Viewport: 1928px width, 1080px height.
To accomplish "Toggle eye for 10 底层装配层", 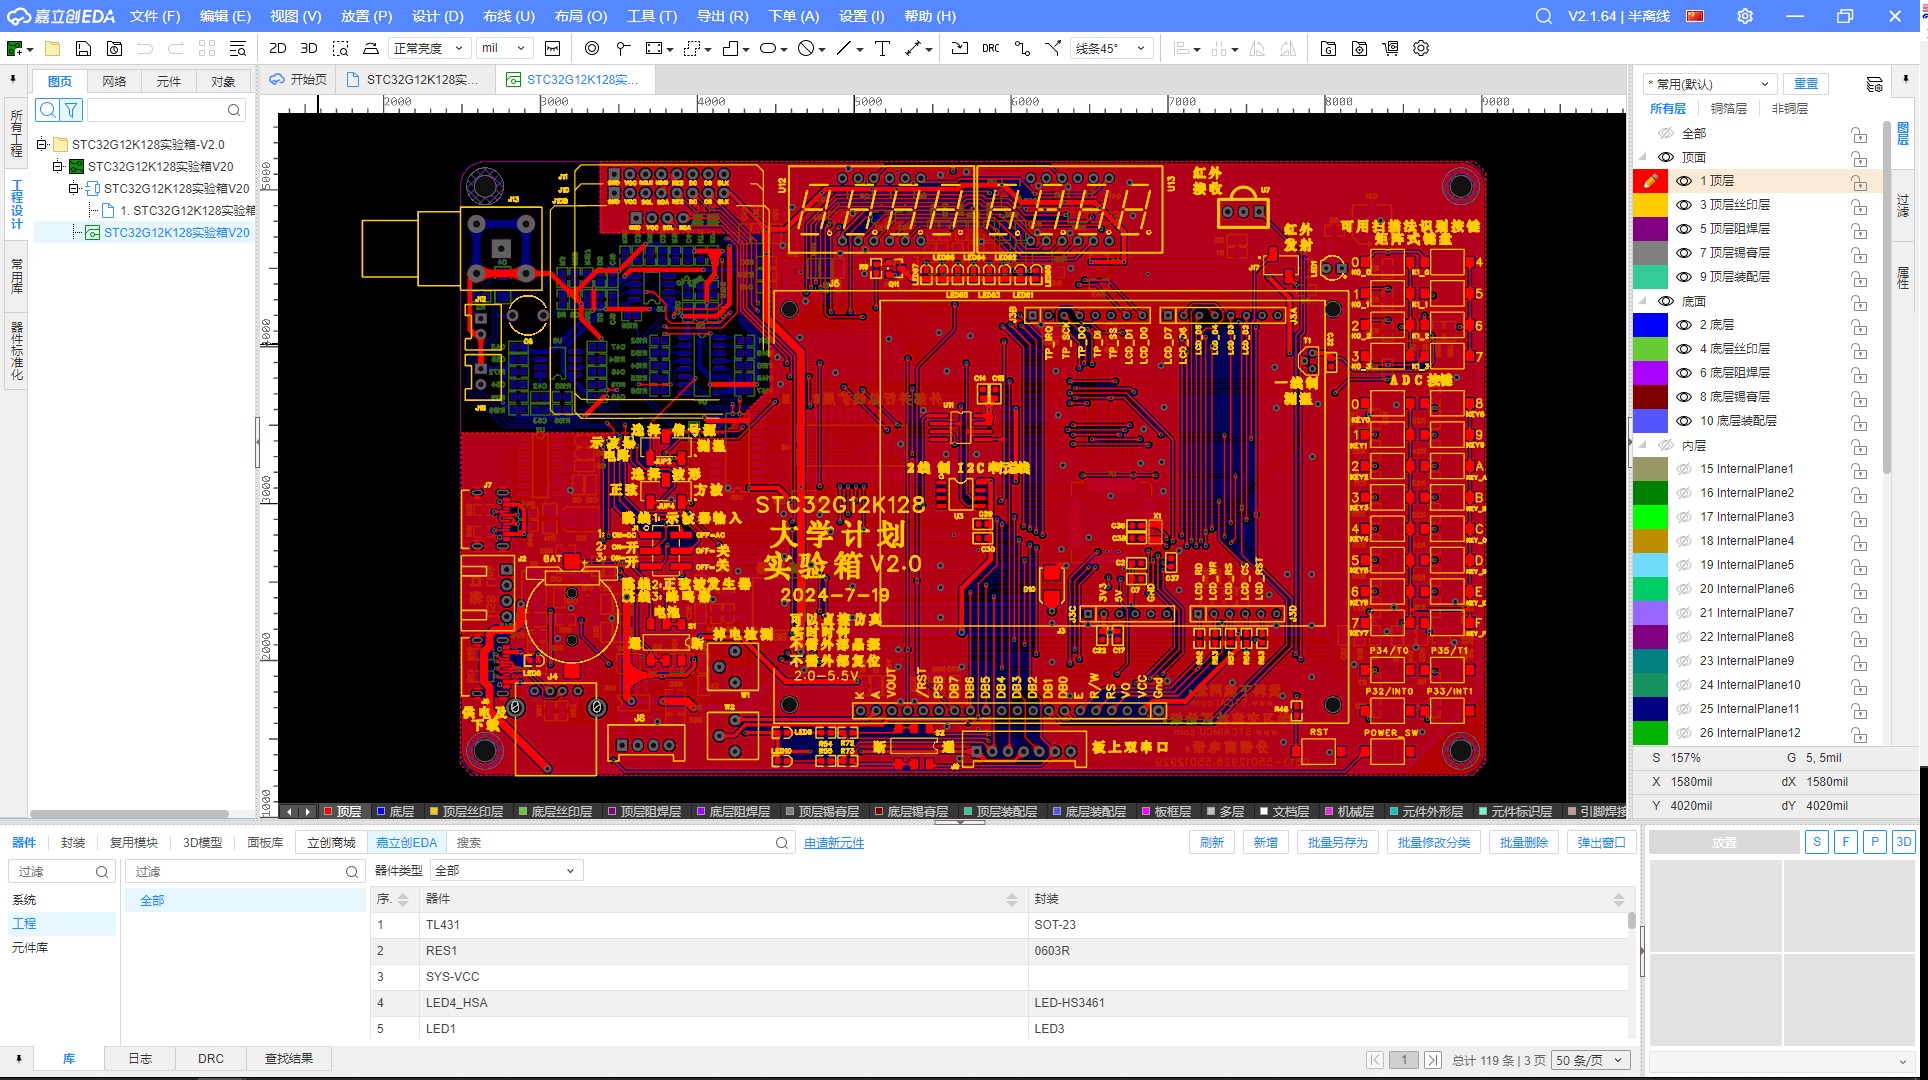I will click(x=1684, y=421).
